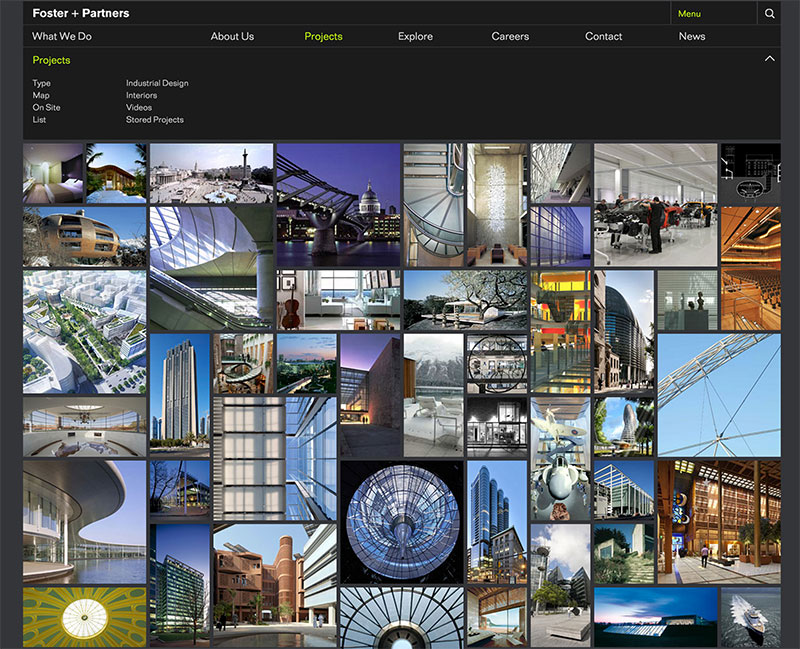Screen dimensions: 800x649
Task: Open the dusk stone museum entrance thumbnail
Action: pyautogui.click(x=370, y=395)
